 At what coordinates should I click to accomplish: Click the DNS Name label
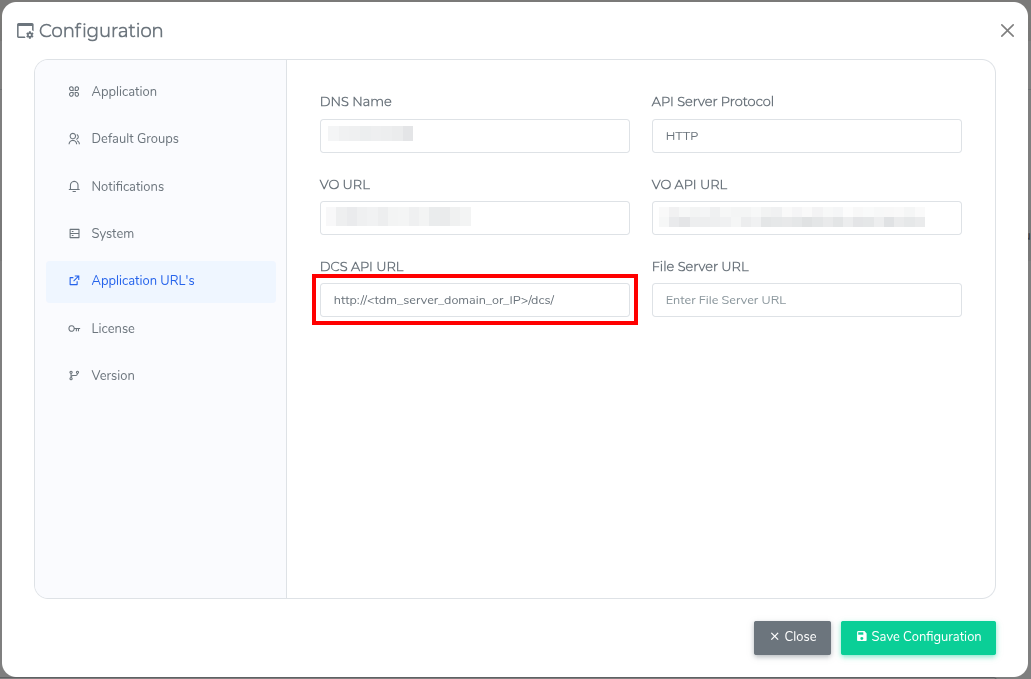tap(356, 102)
